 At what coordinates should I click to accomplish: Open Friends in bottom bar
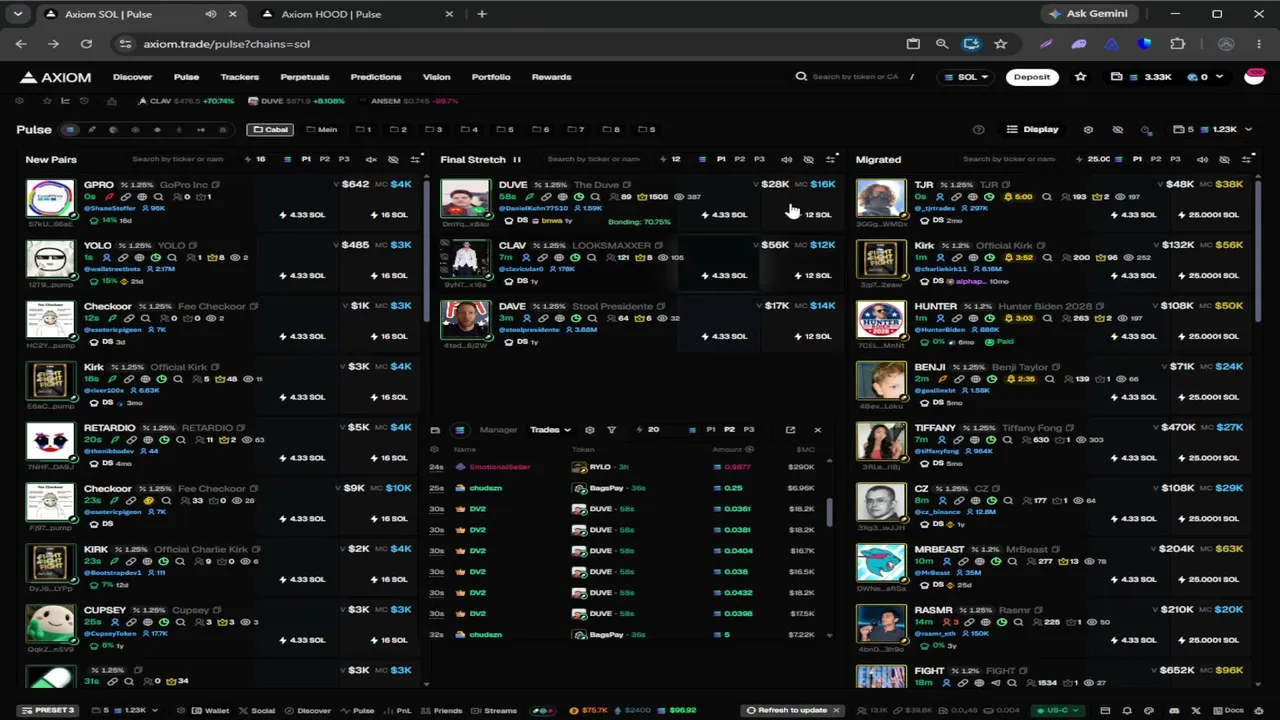pyautogui.click(x=442, y=711)
